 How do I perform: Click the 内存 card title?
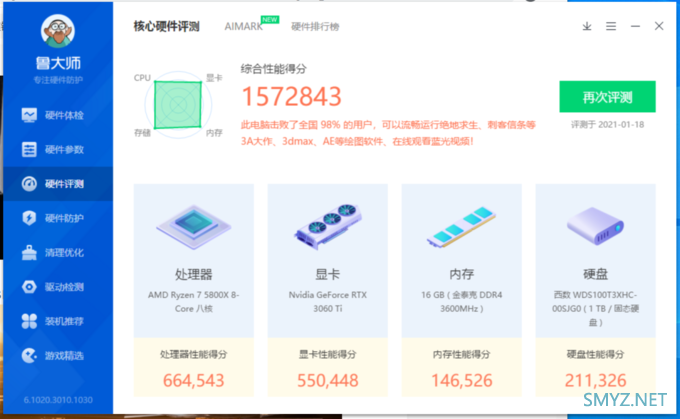[x=461, y=274]
